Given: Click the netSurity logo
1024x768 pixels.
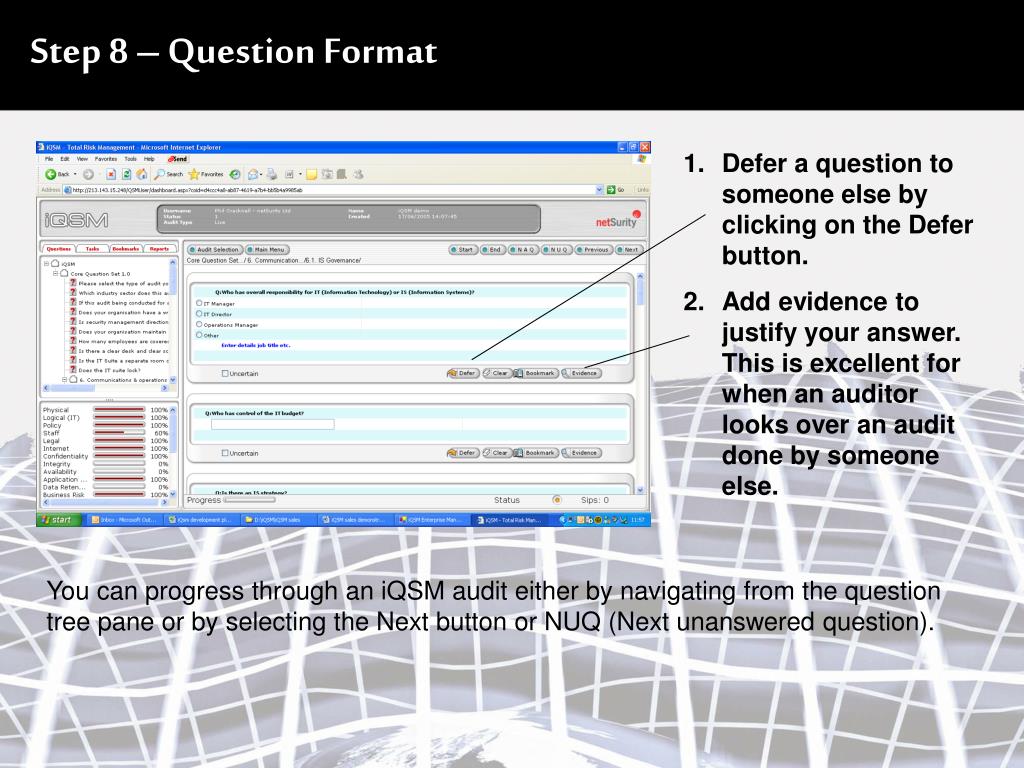Looking at the screenshot, I should point(617,221).
